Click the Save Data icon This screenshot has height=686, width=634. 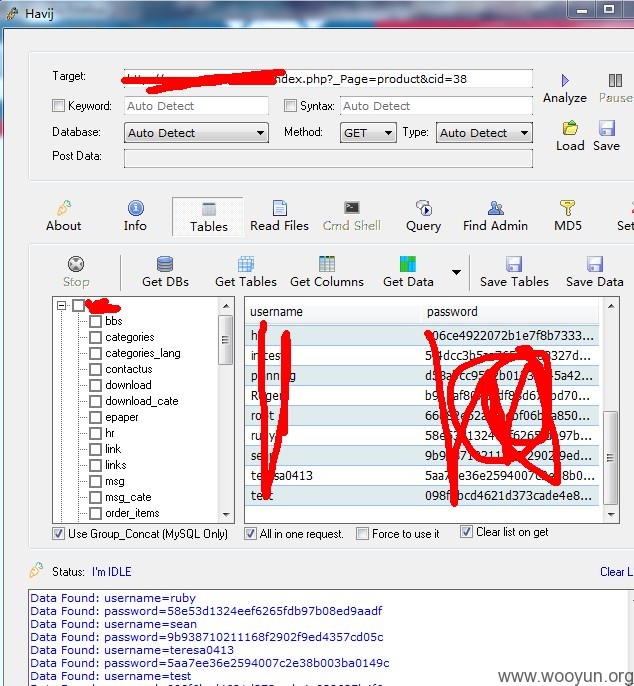595,264
